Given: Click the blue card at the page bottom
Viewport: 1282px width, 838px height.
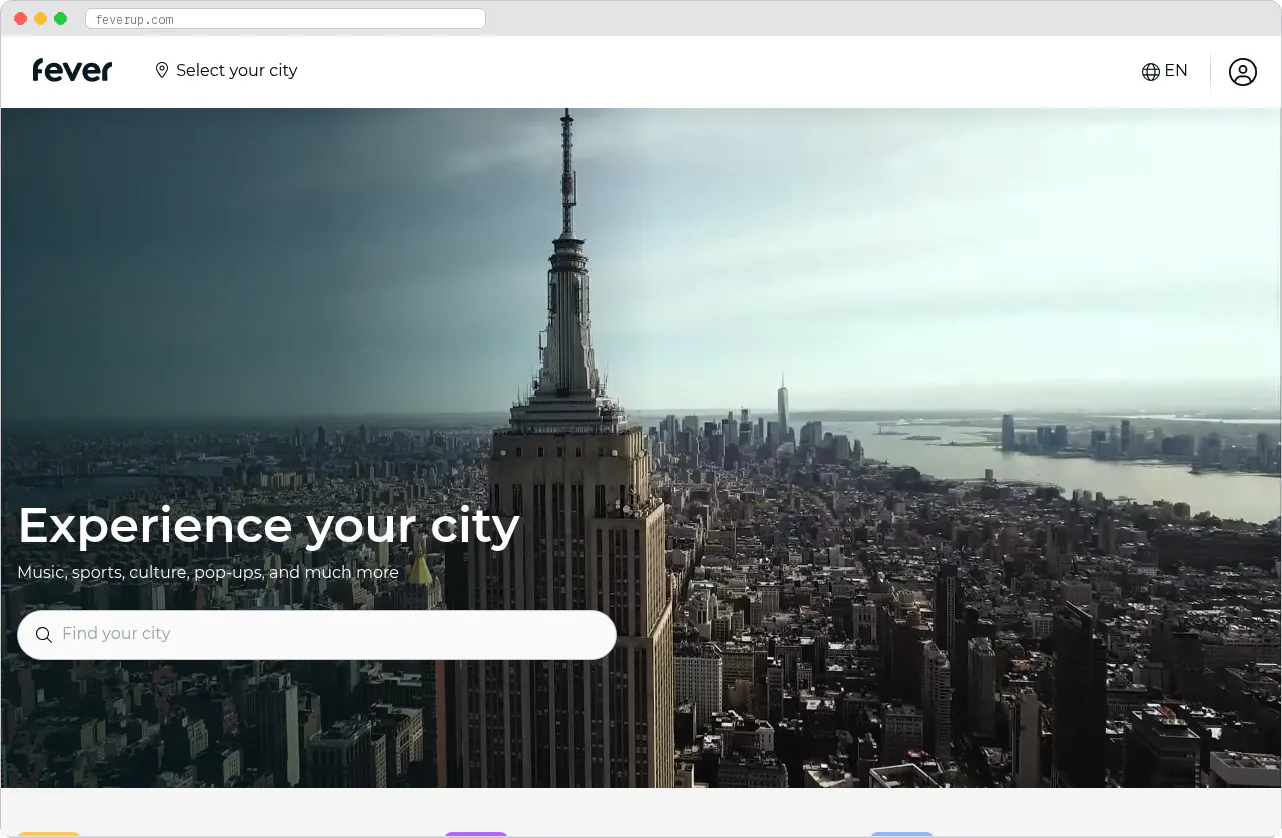Looking at the screenshot, I should 903,834.
